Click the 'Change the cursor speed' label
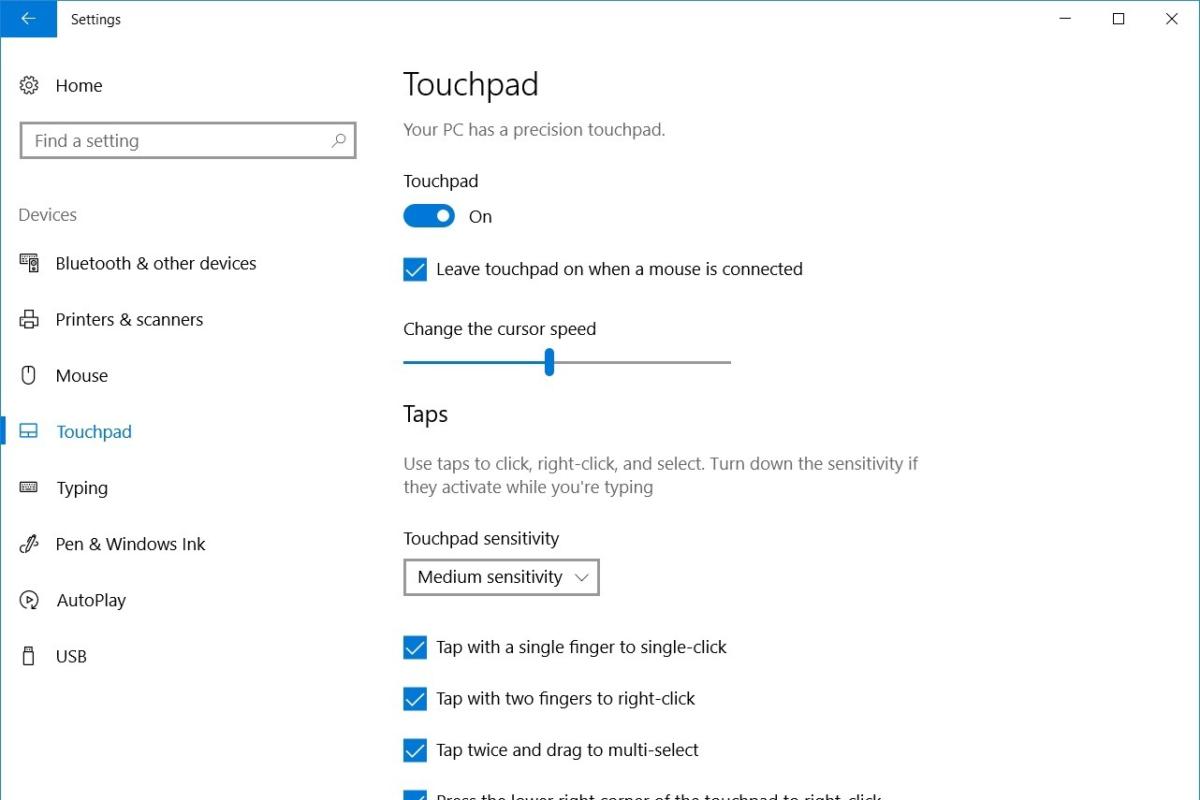 (499, 329)
